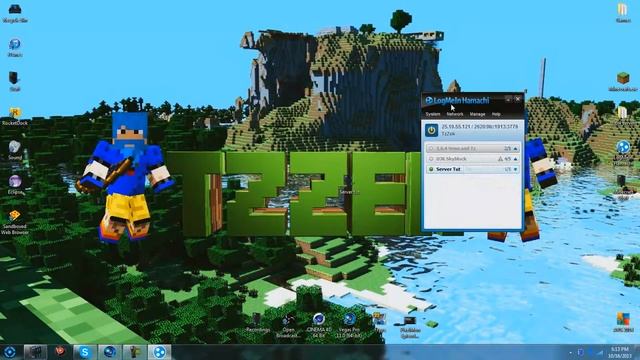The image size is (640, 360).
Task: Open Sound desktop icon
Action: coord(15,150)
